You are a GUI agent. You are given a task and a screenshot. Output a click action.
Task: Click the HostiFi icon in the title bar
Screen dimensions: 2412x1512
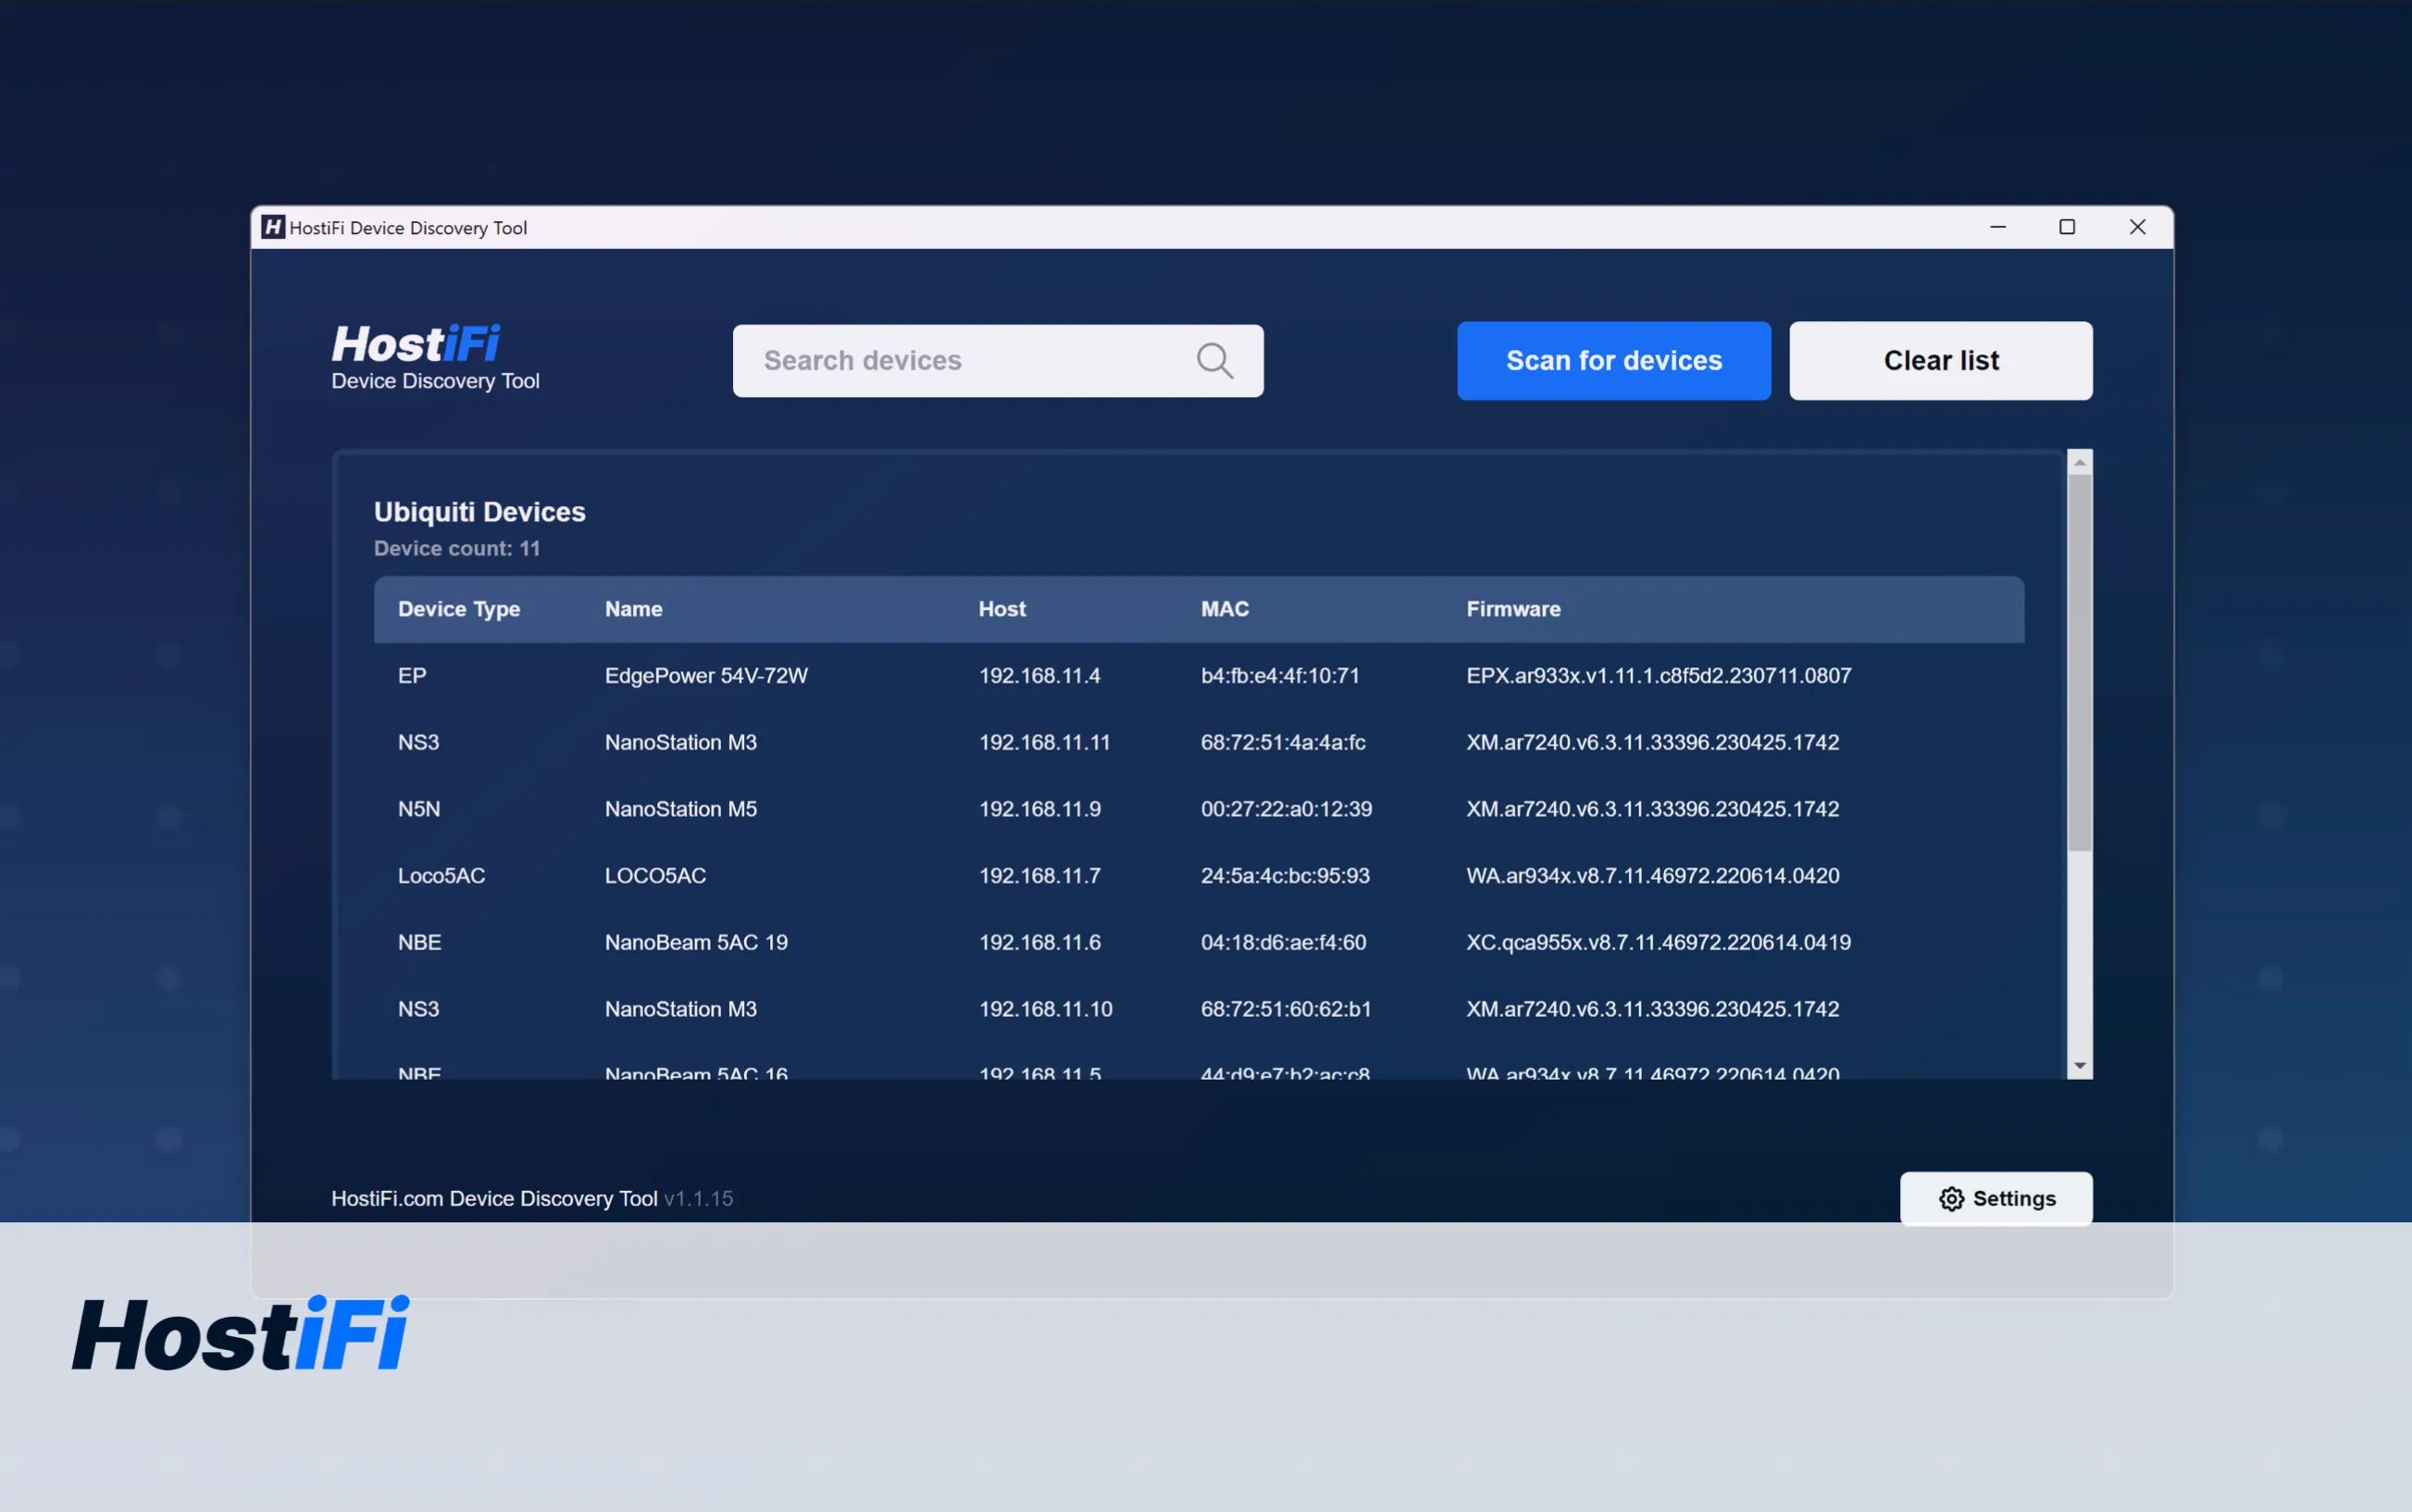click(x=273, y=227)
